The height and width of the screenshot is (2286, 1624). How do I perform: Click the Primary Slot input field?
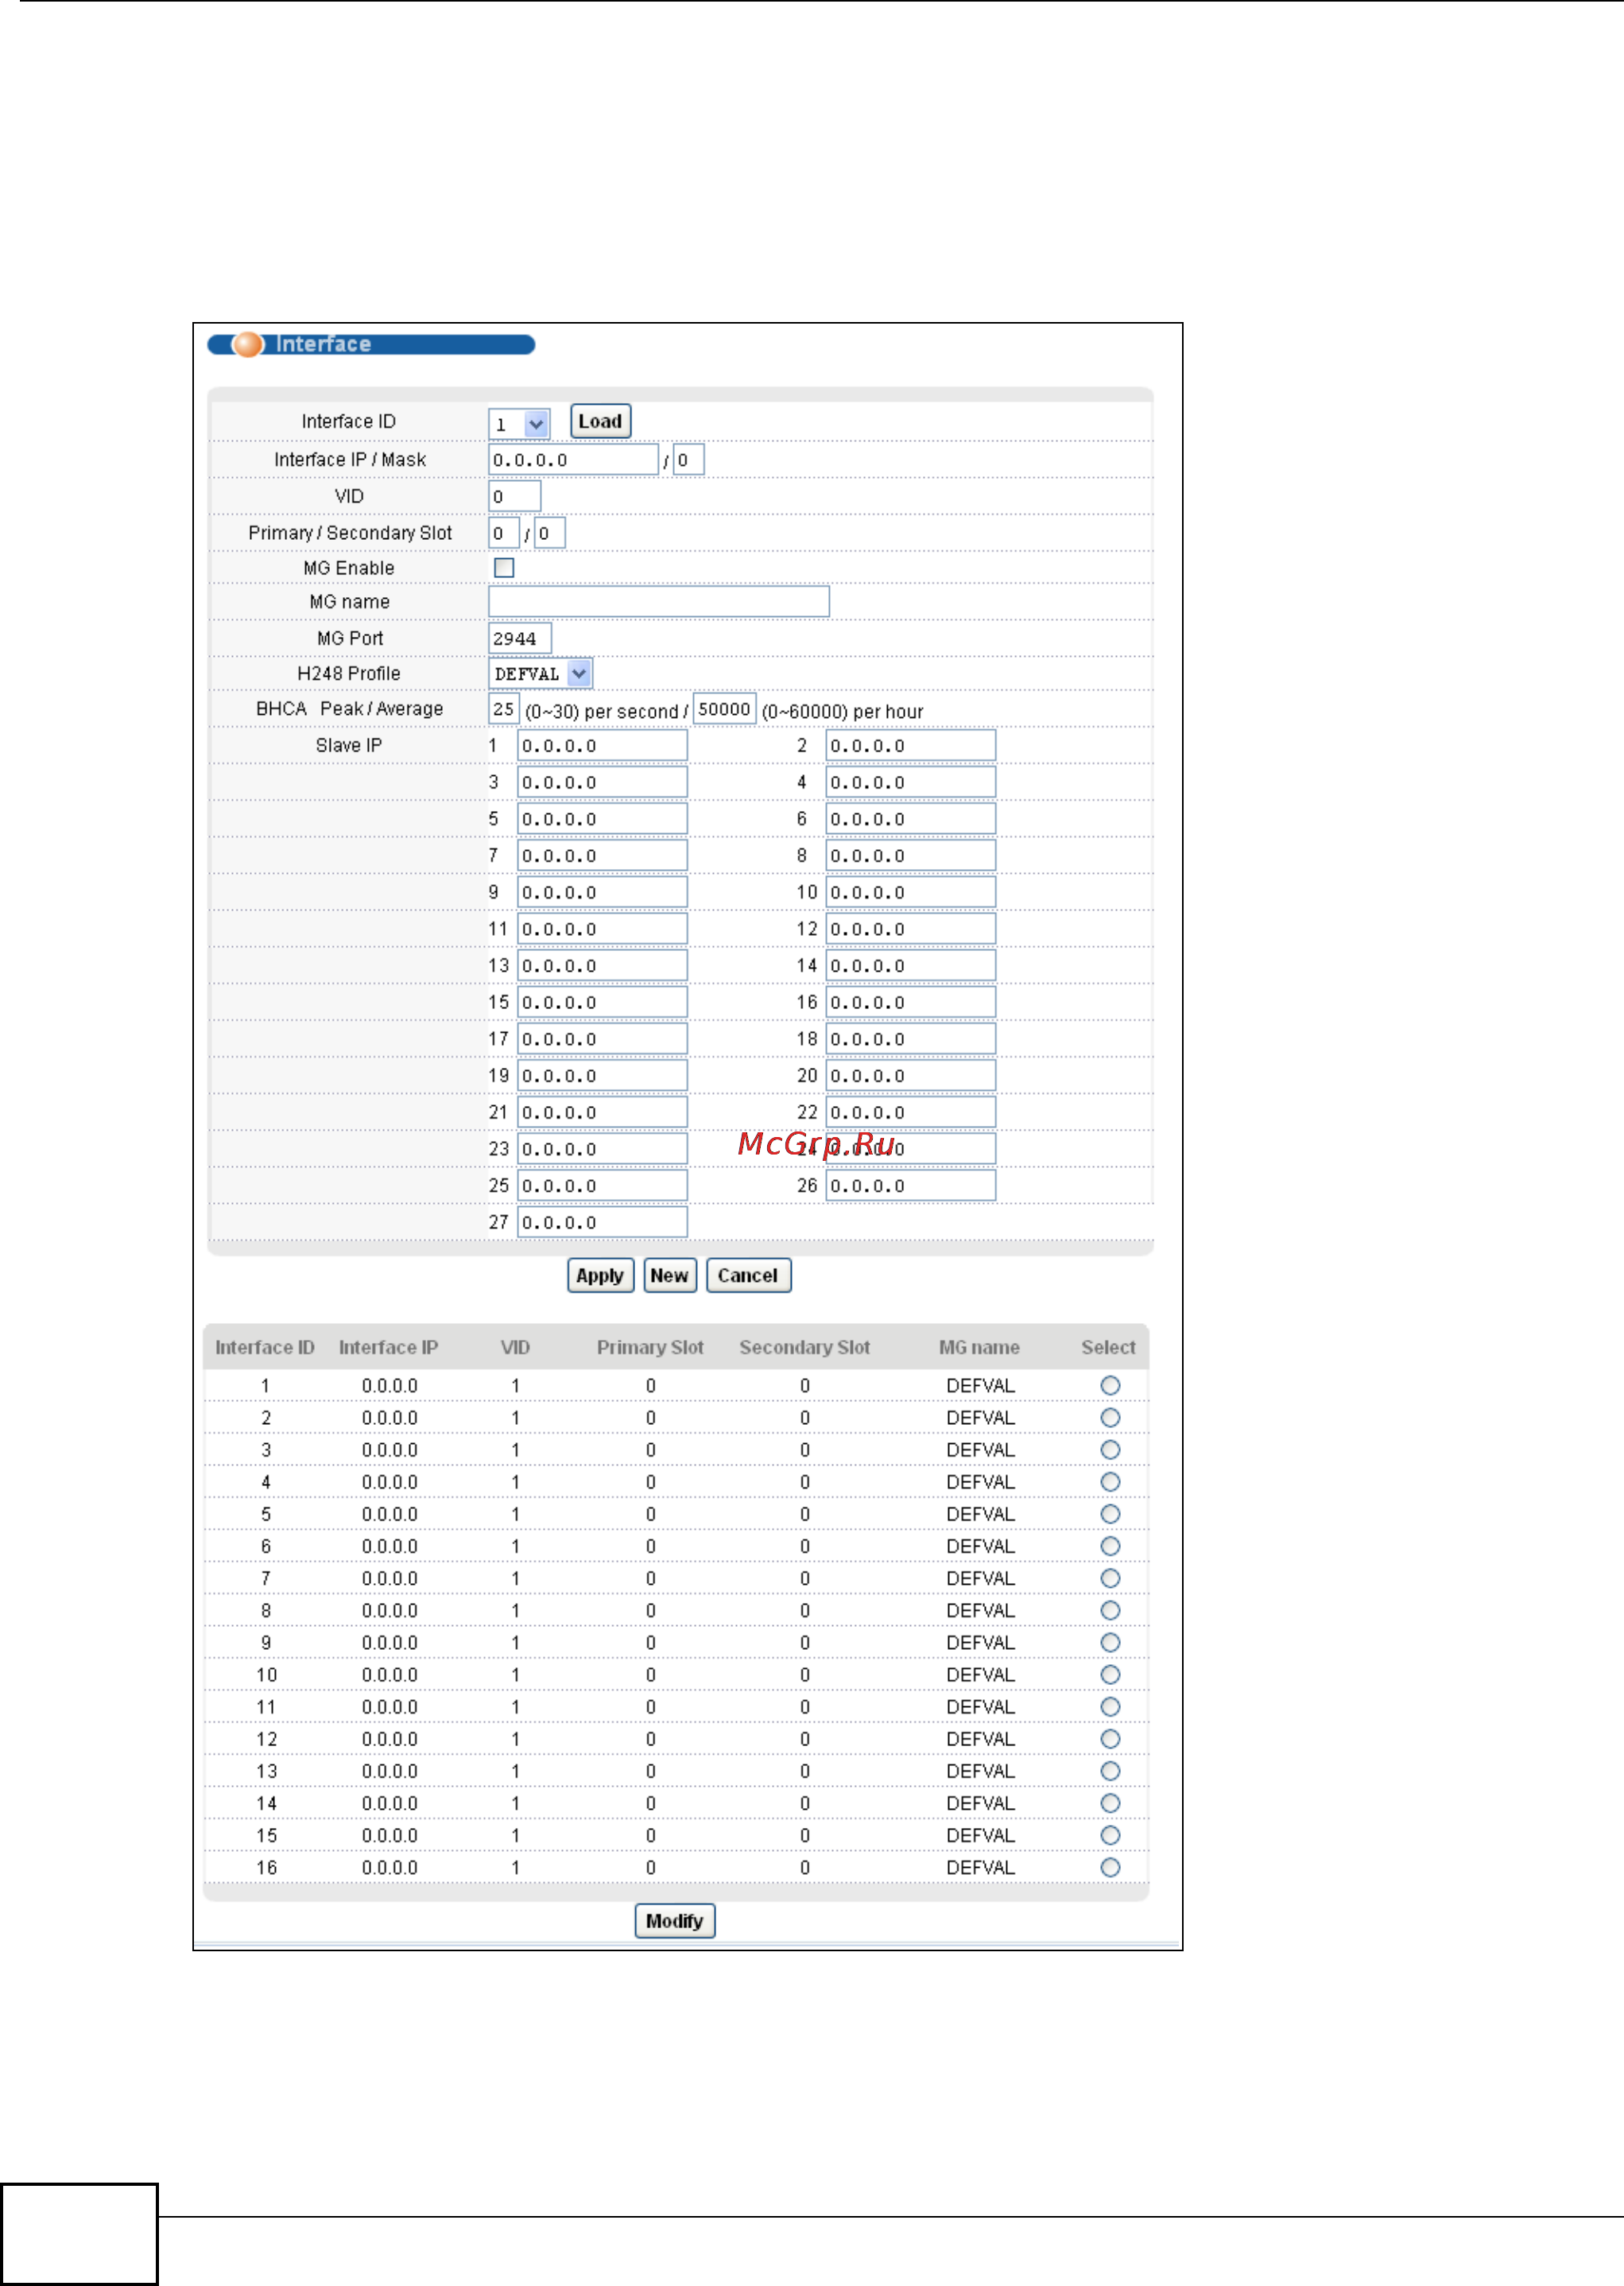[503, 533]
